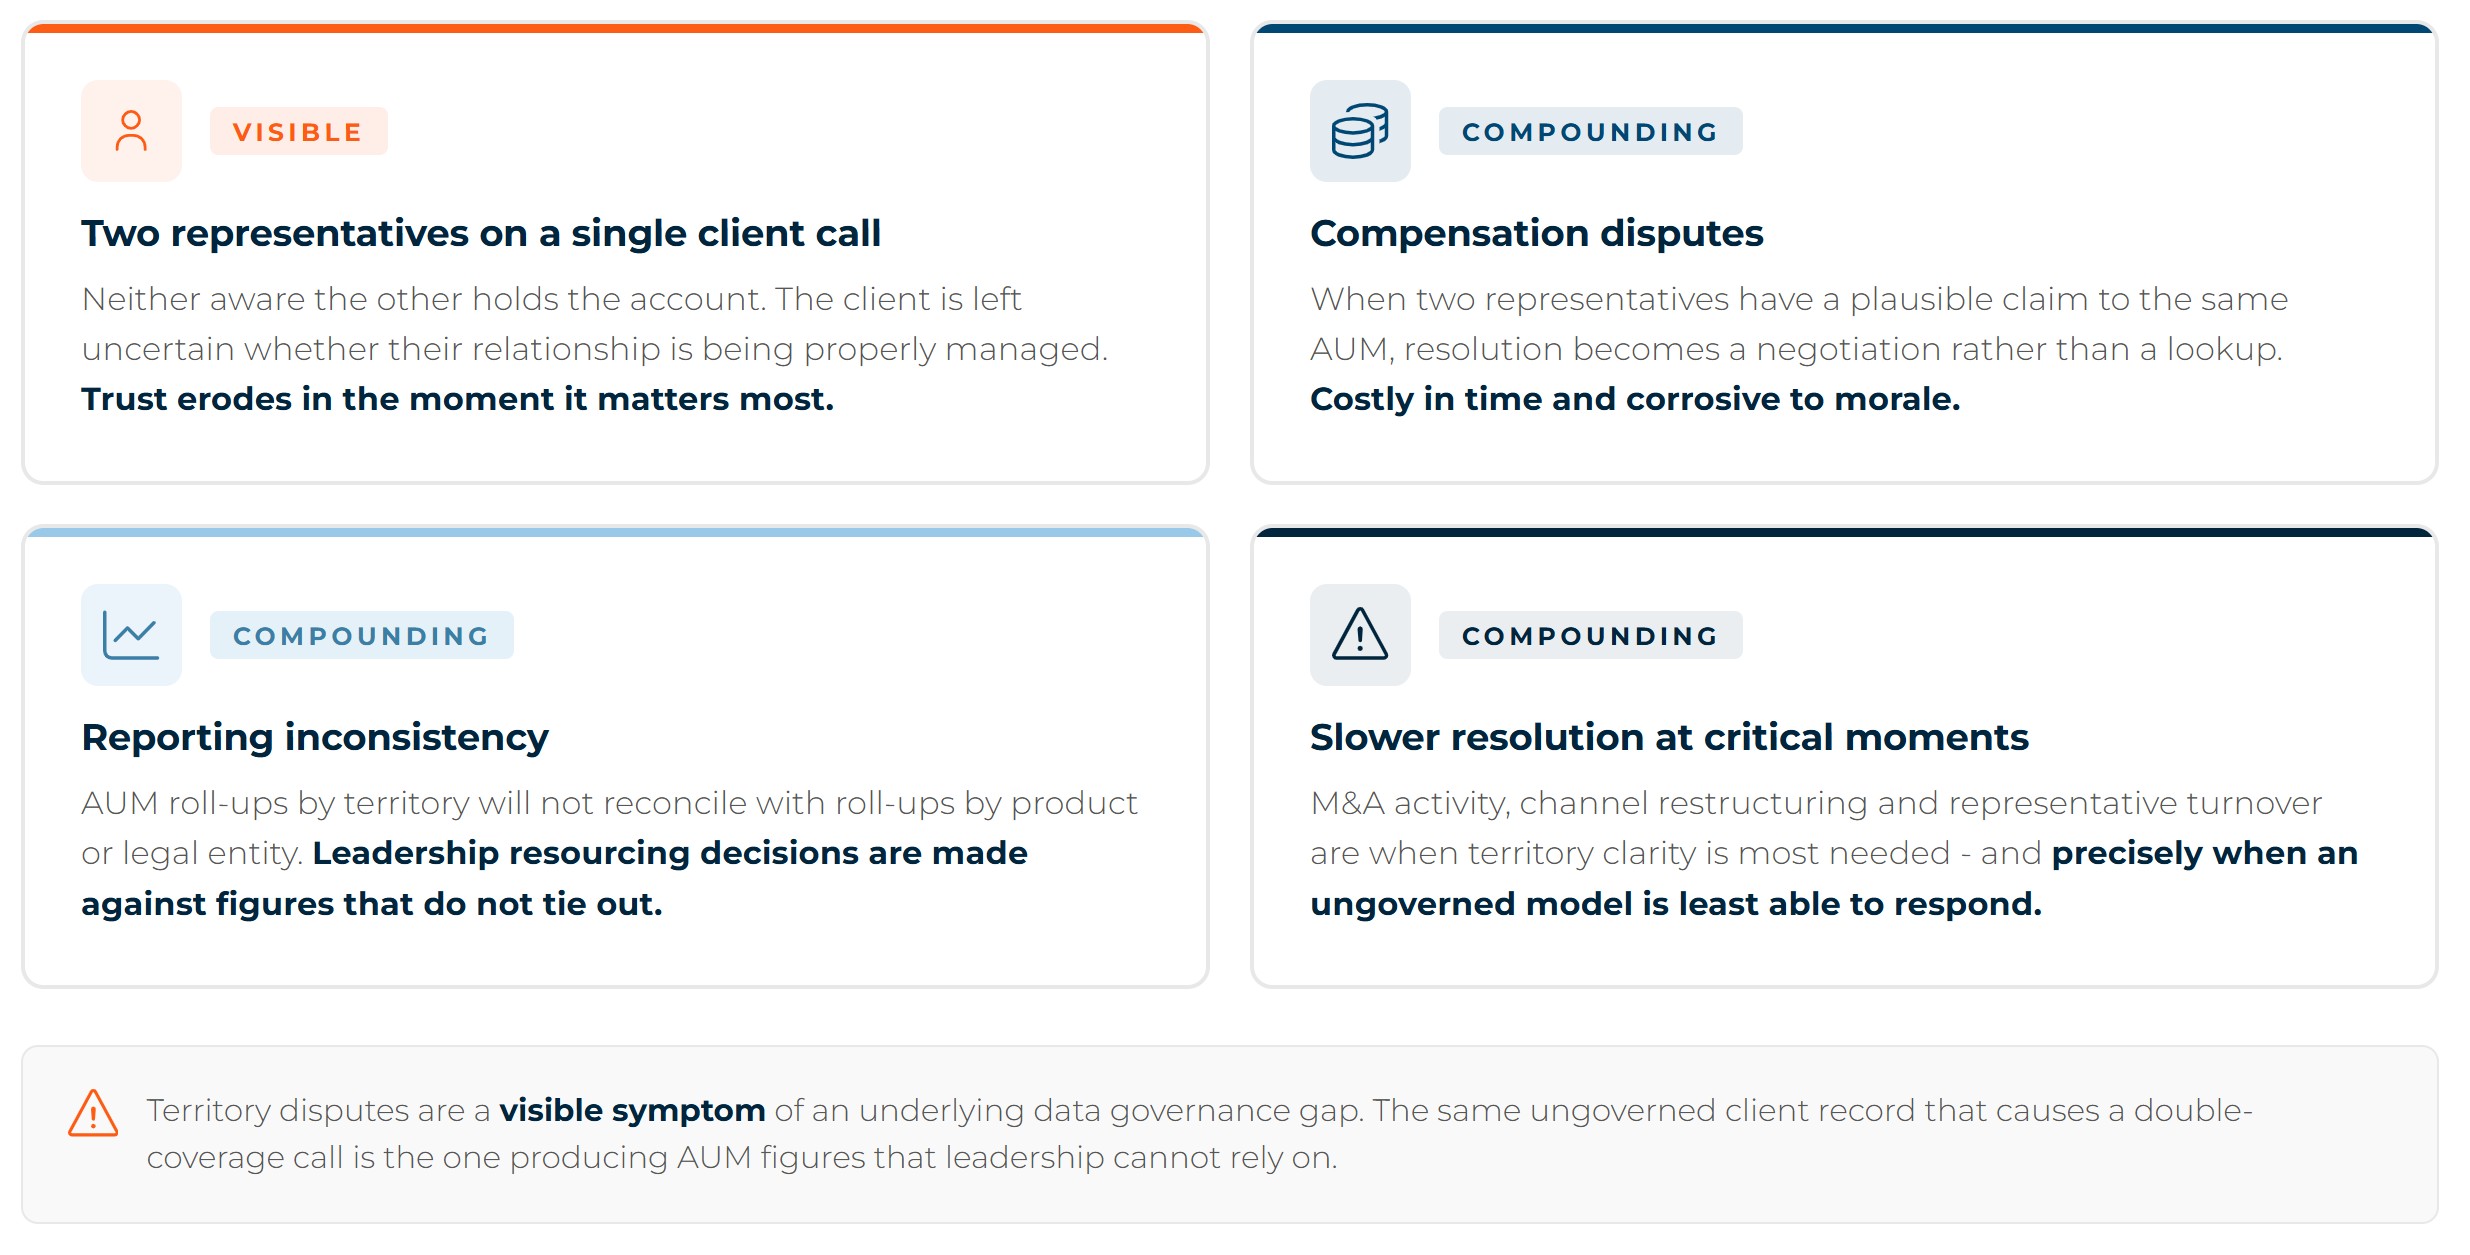
Task: Select the light blue COMPOUNDING badge
Action: click(361, 636)
